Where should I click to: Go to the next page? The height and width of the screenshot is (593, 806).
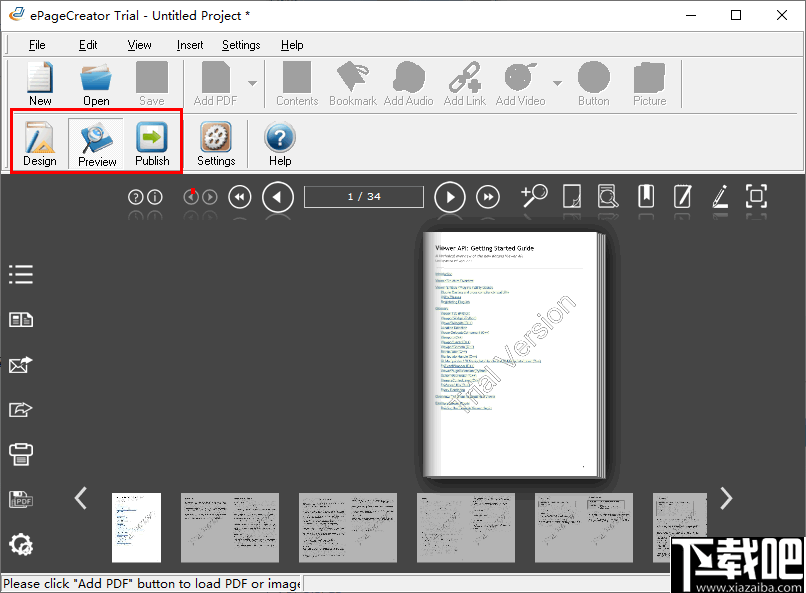point(450,197)
